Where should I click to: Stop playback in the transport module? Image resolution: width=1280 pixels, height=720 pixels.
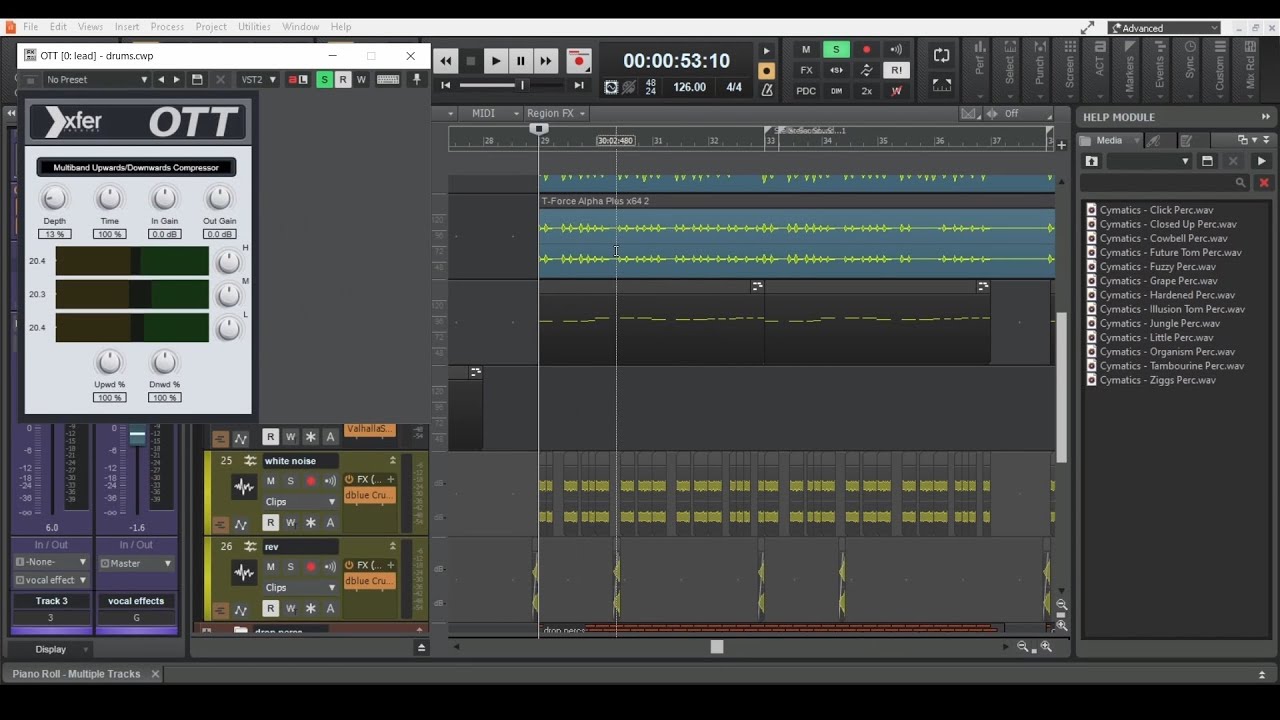click(471, 61)
